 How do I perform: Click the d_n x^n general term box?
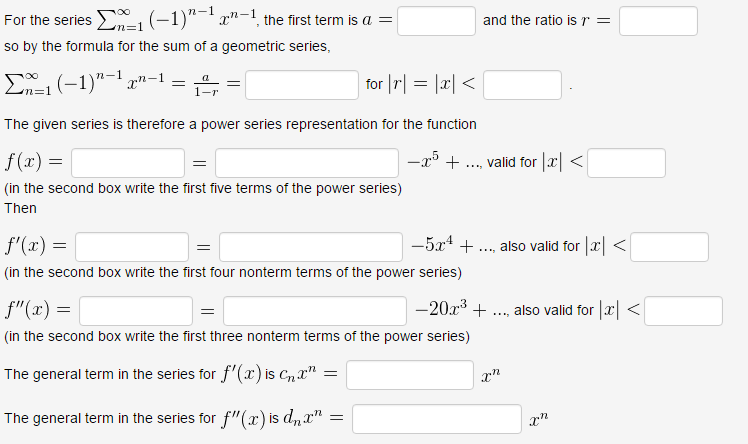click(x=436, y=419)
